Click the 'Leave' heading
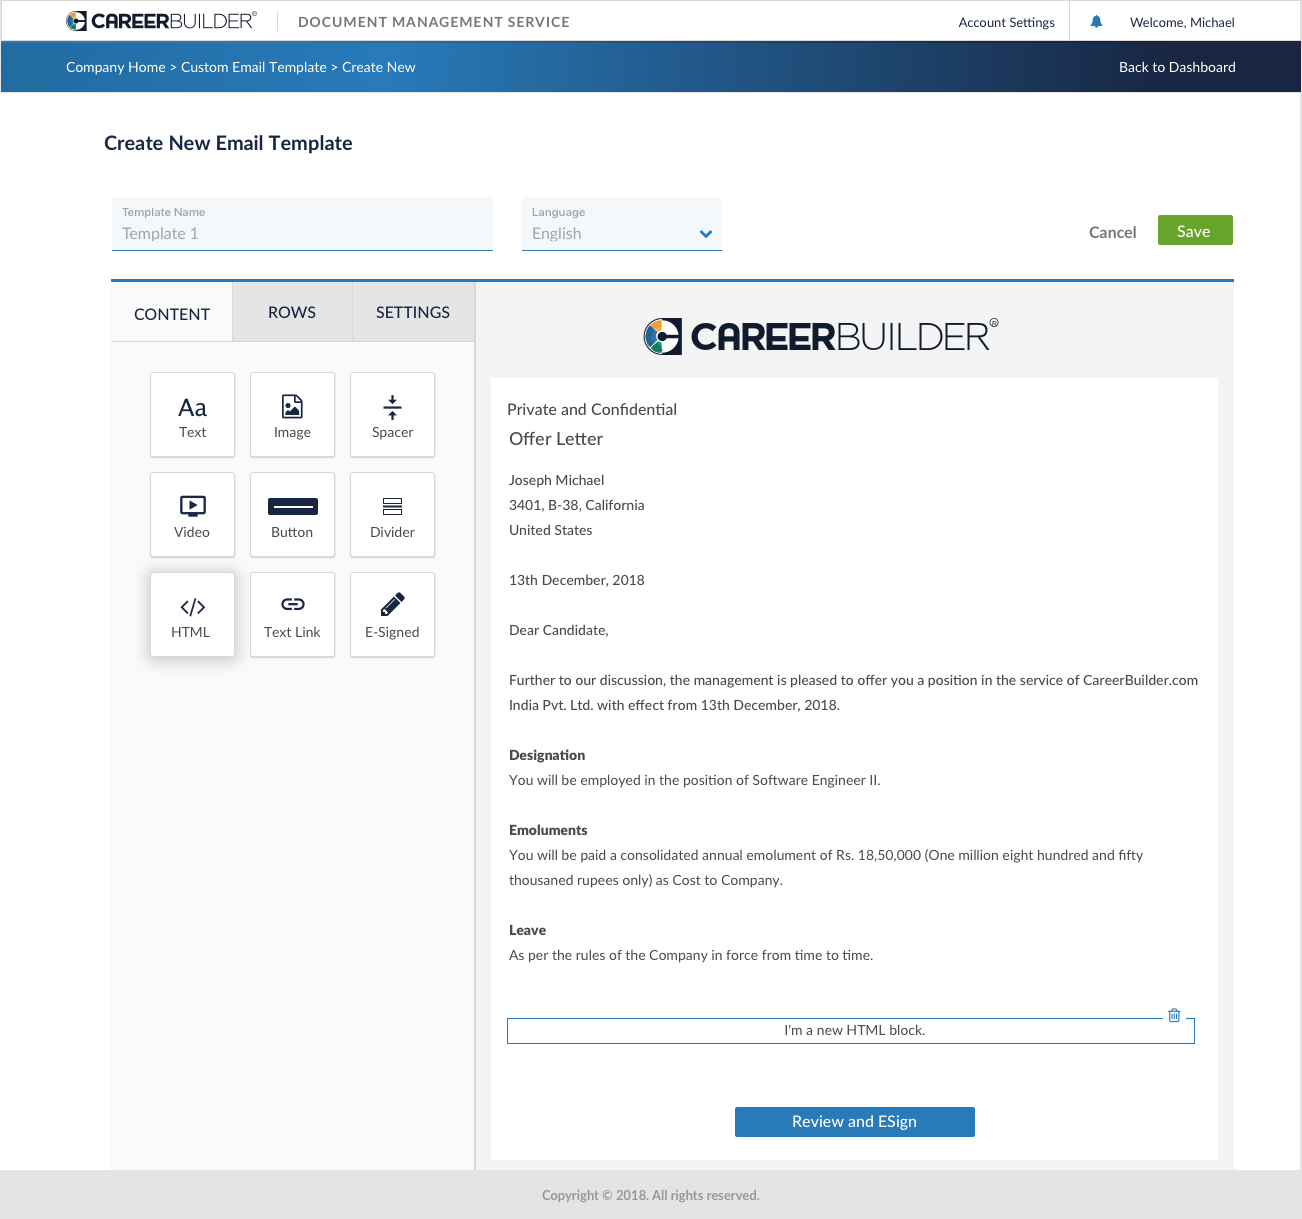This screenshot has height=1219, width=1302. coord(527,930)
